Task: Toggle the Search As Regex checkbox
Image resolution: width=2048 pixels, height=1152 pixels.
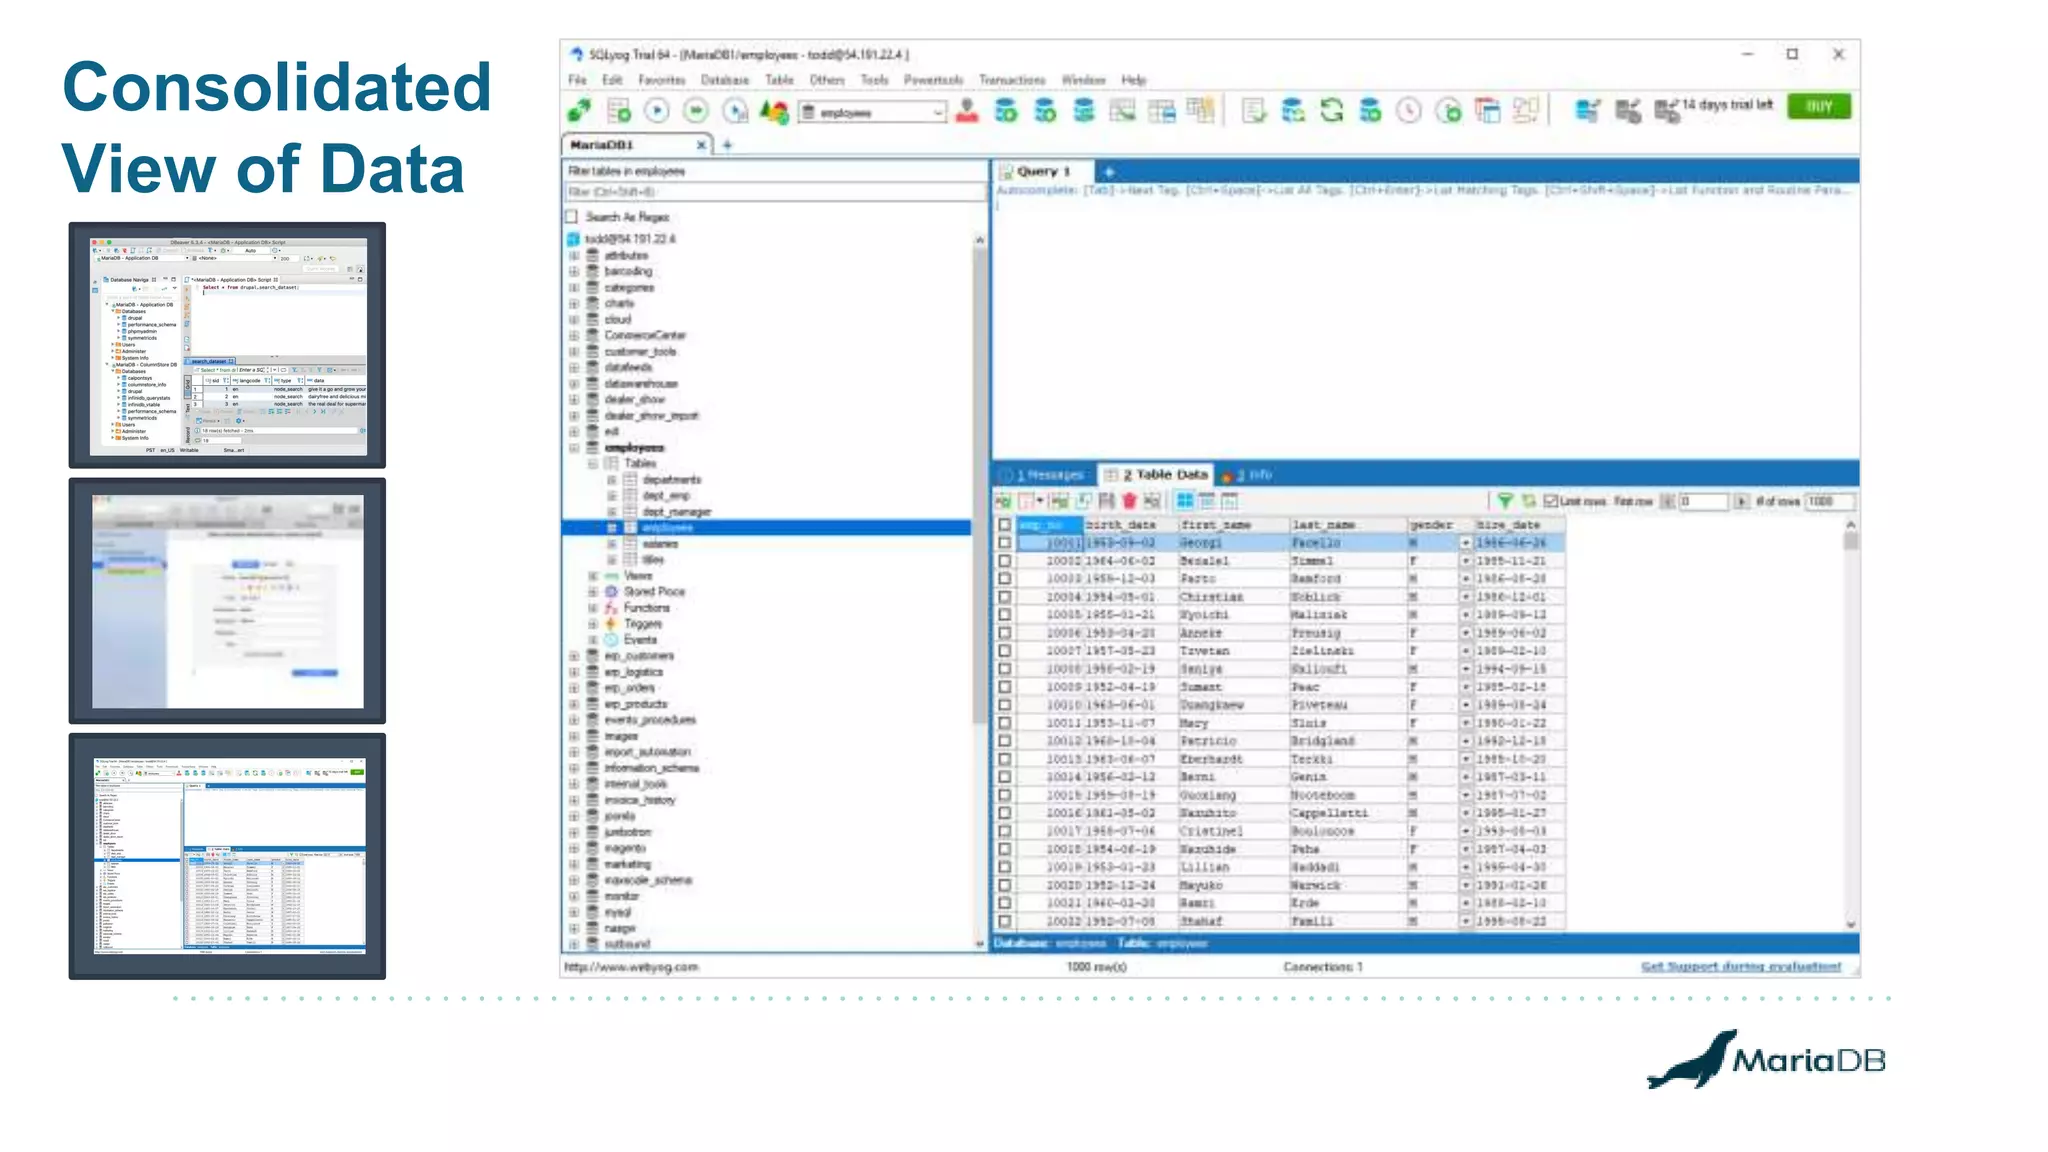Action: pyautogui.click(x=572, y=217)
